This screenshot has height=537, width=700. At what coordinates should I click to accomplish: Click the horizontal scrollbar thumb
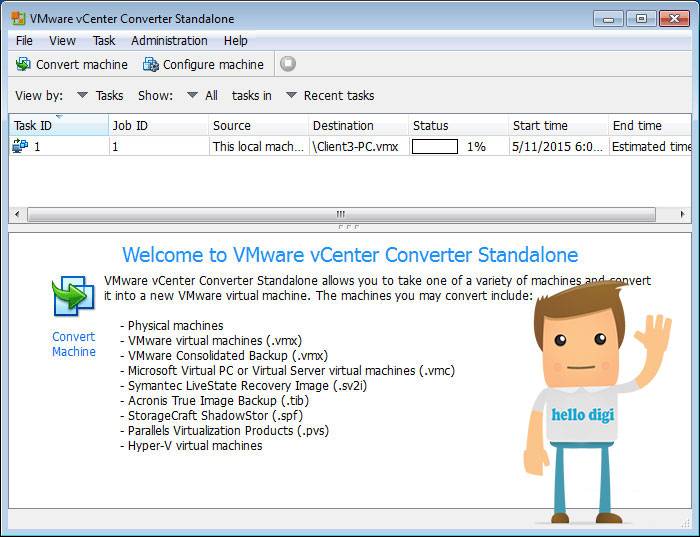point(342,214)
